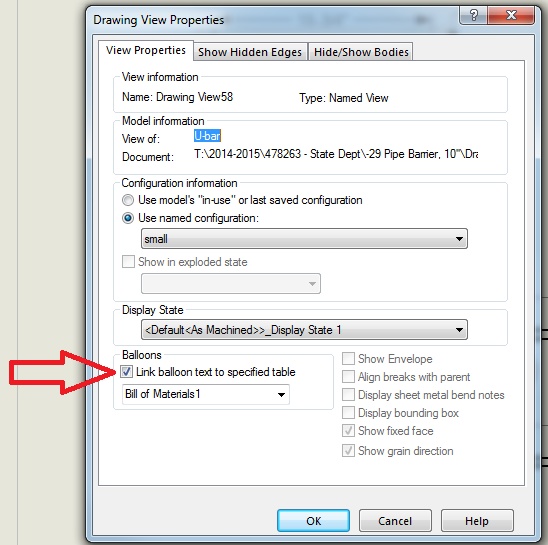Toggle Display sheet metal bend notes checkbox
548x545 pixels.
[348, 395]
